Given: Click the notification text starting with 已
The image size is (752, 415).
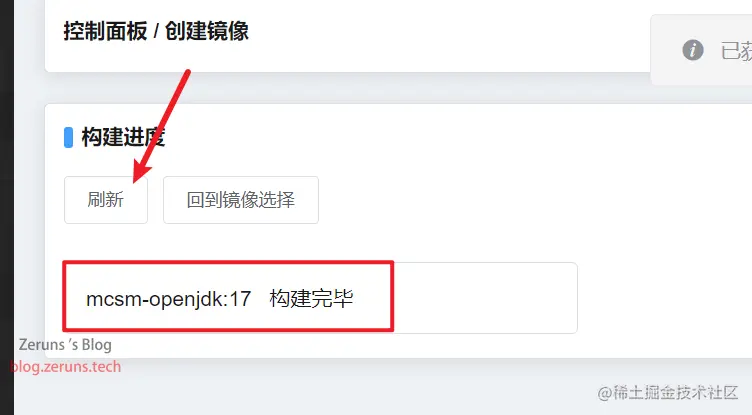Looking at the screenshot, I should point(736,50).
